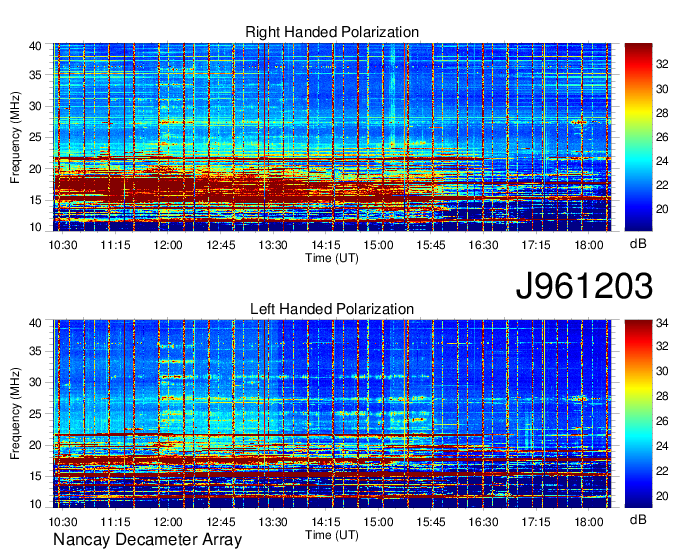
Task: Click 12:00 tick on left-handed plot
Action: coord(168,522)
